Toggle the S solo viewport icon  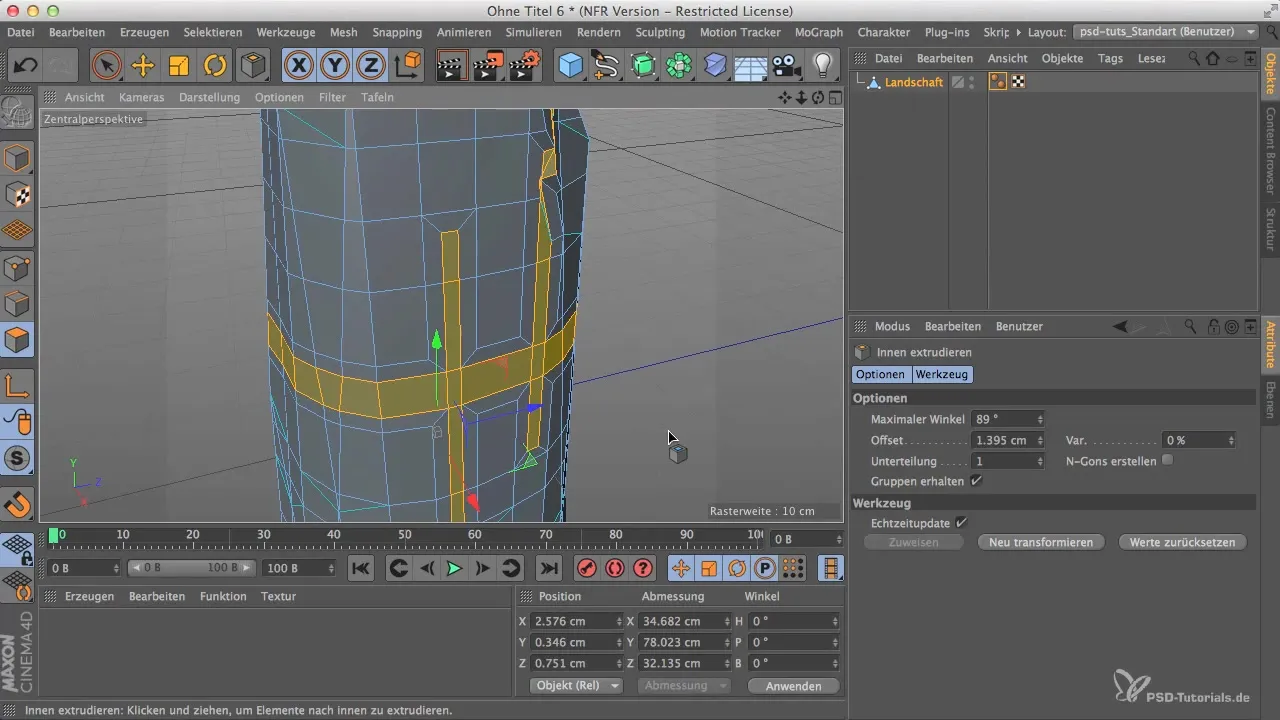click(x=18, y=459)
